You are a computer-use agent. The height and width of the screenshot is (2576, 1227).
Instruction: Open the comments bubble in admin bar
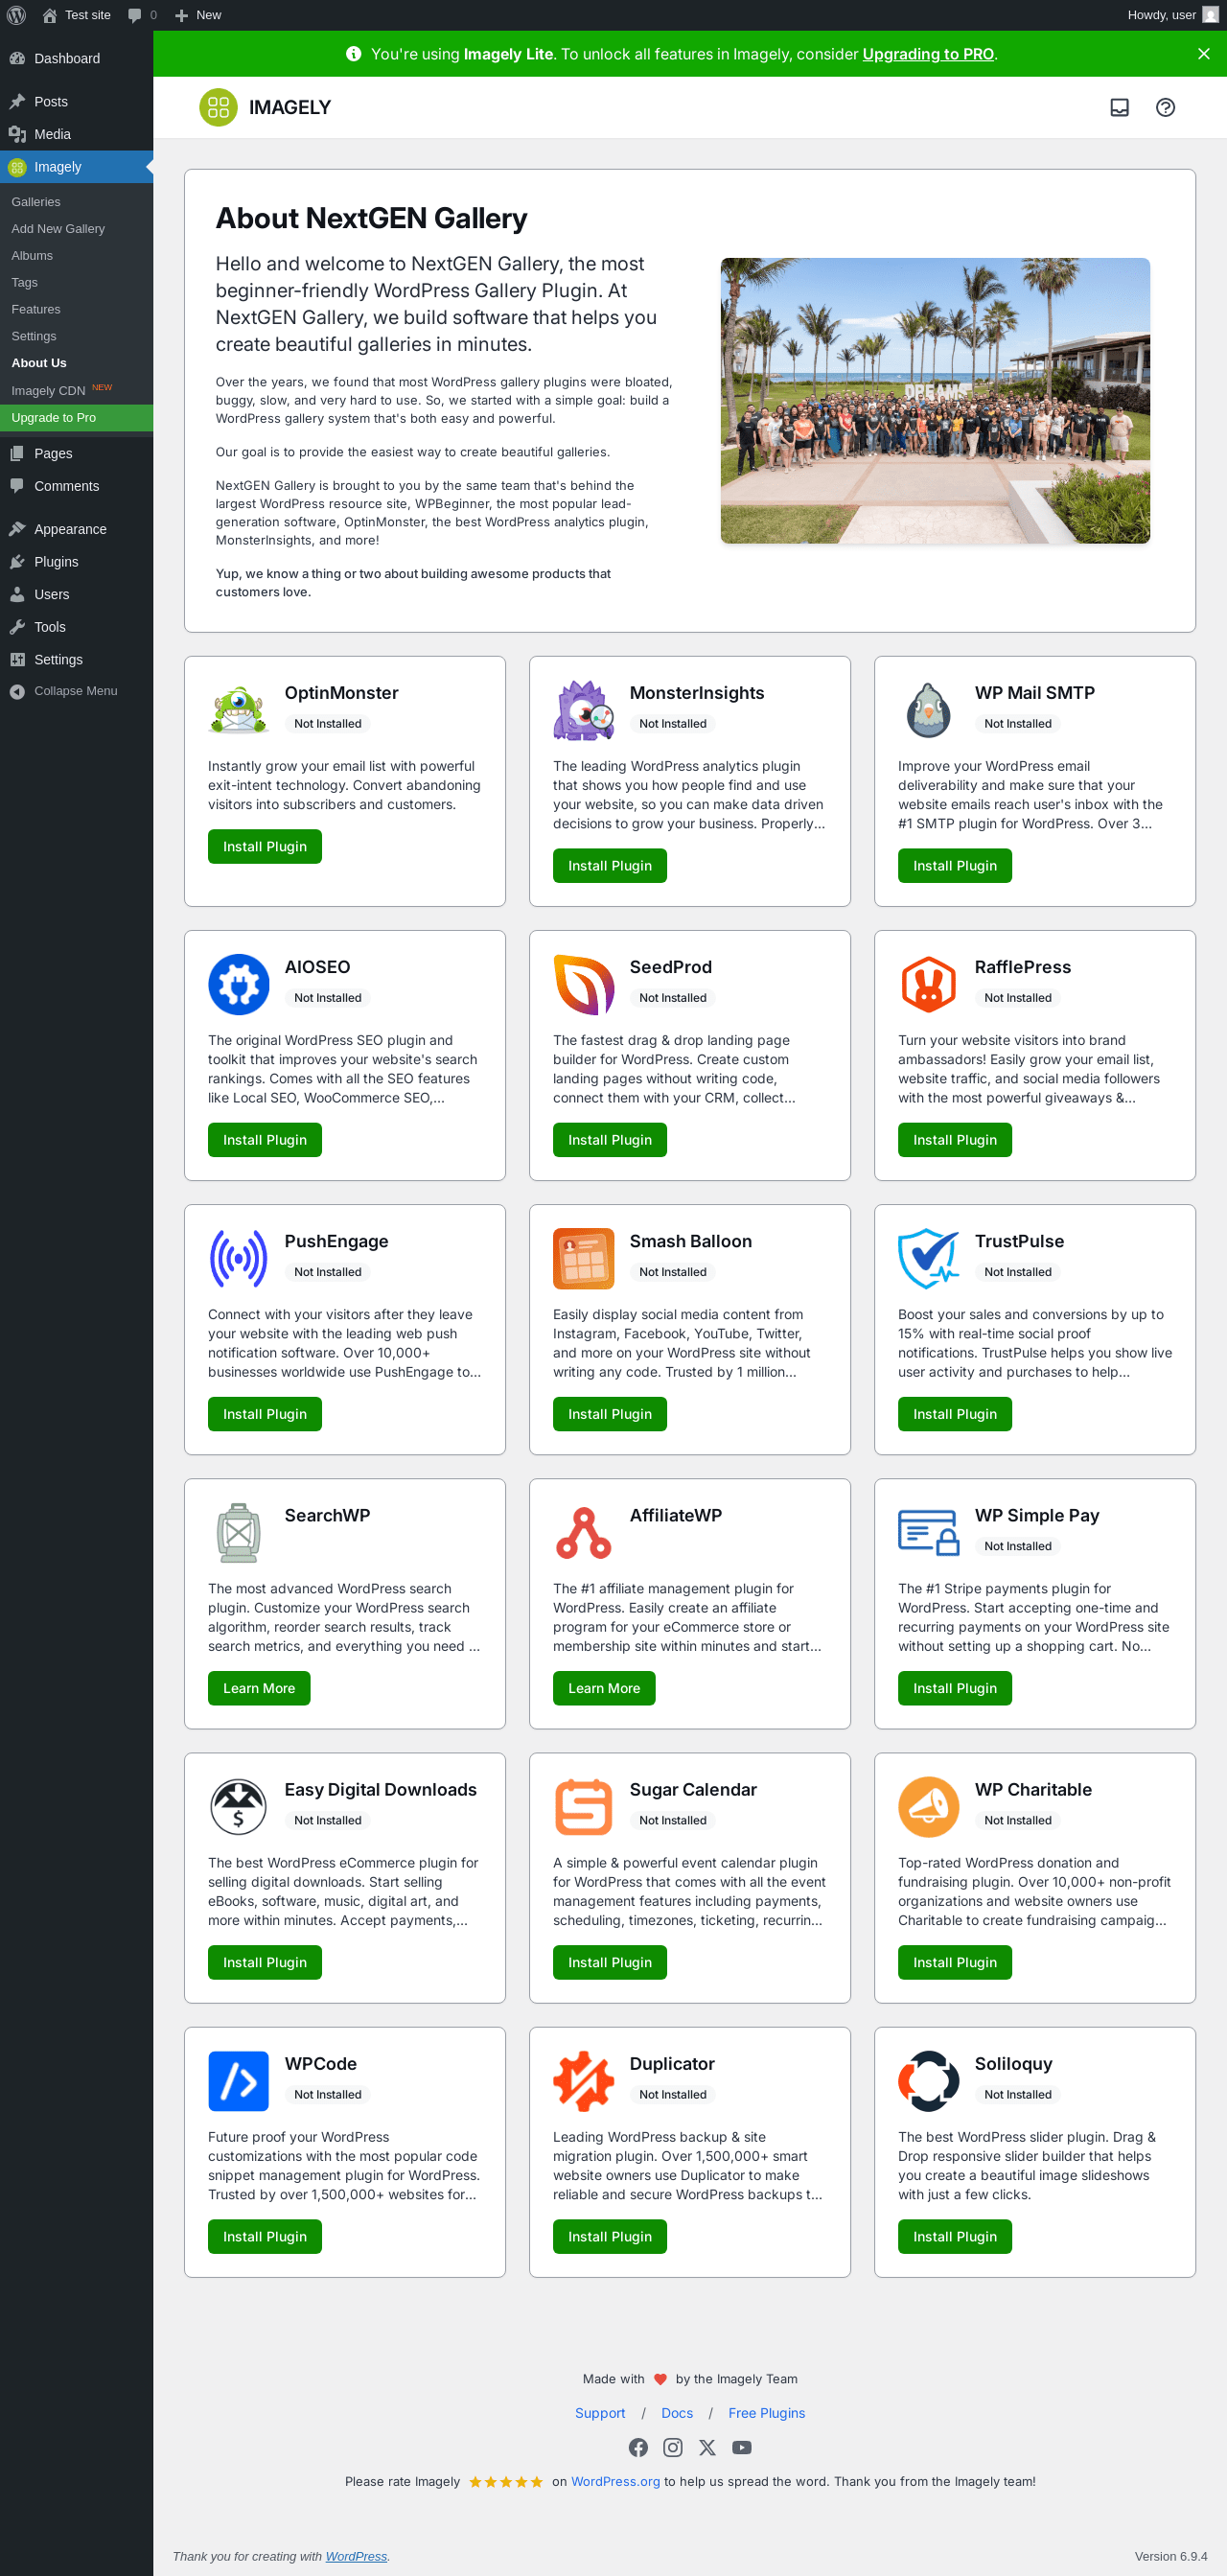[142, 15]
